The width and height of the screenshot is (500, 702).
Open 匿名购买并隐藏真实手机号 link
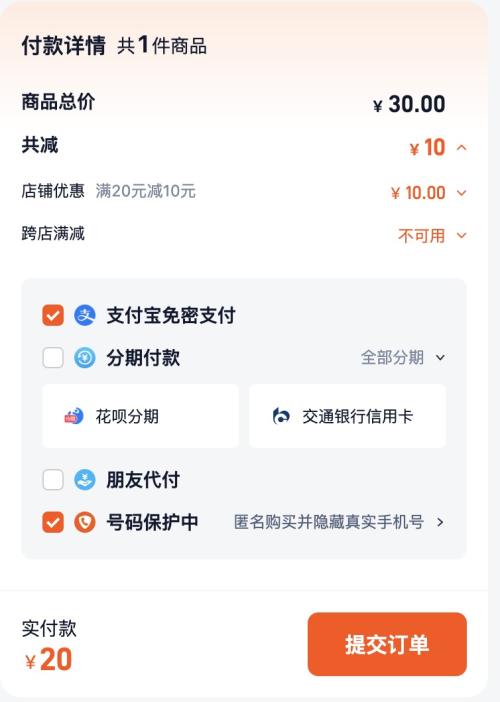tap(329, 522)
